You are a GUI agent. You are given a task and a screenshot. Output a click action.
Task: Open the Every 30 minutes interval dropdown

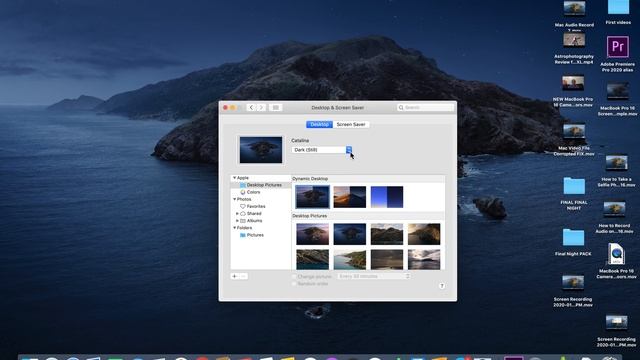tap(373, 276)
